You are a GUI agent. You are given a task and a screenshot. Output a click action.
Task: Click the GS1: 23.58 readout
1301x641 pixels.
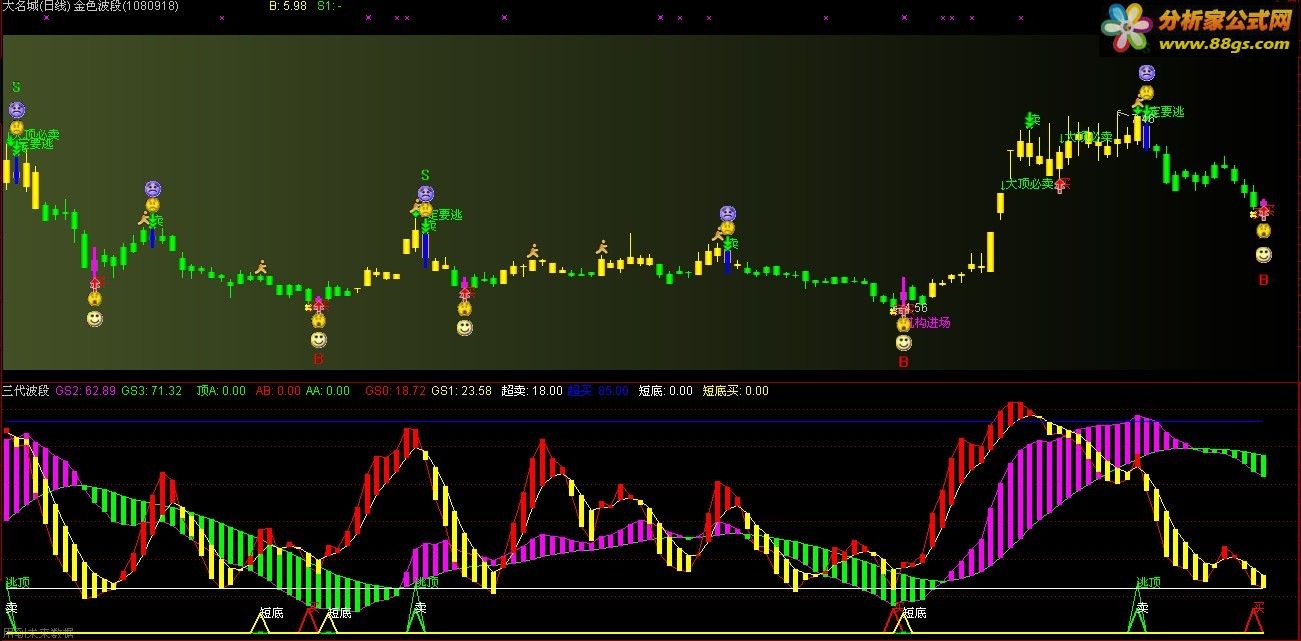pyautogui.click(x=461, y=391)
